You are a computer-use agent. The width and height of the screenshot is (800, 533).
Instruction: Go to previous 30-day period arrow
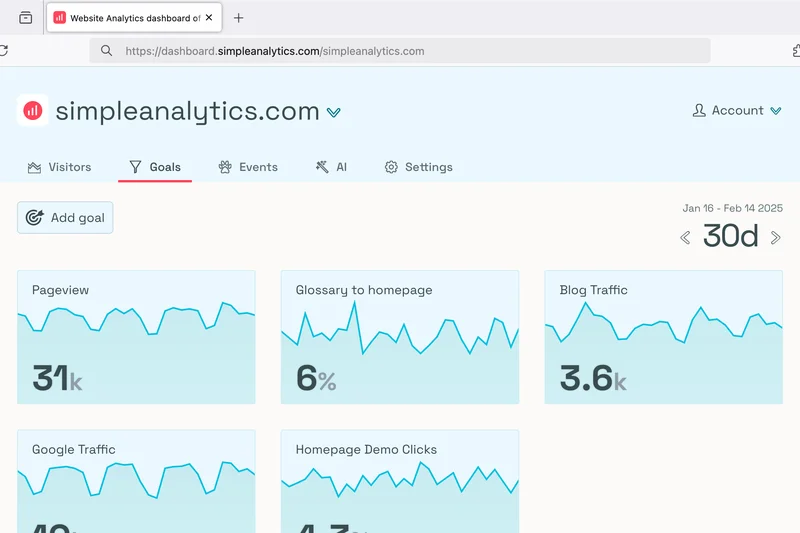coord(685,237)
